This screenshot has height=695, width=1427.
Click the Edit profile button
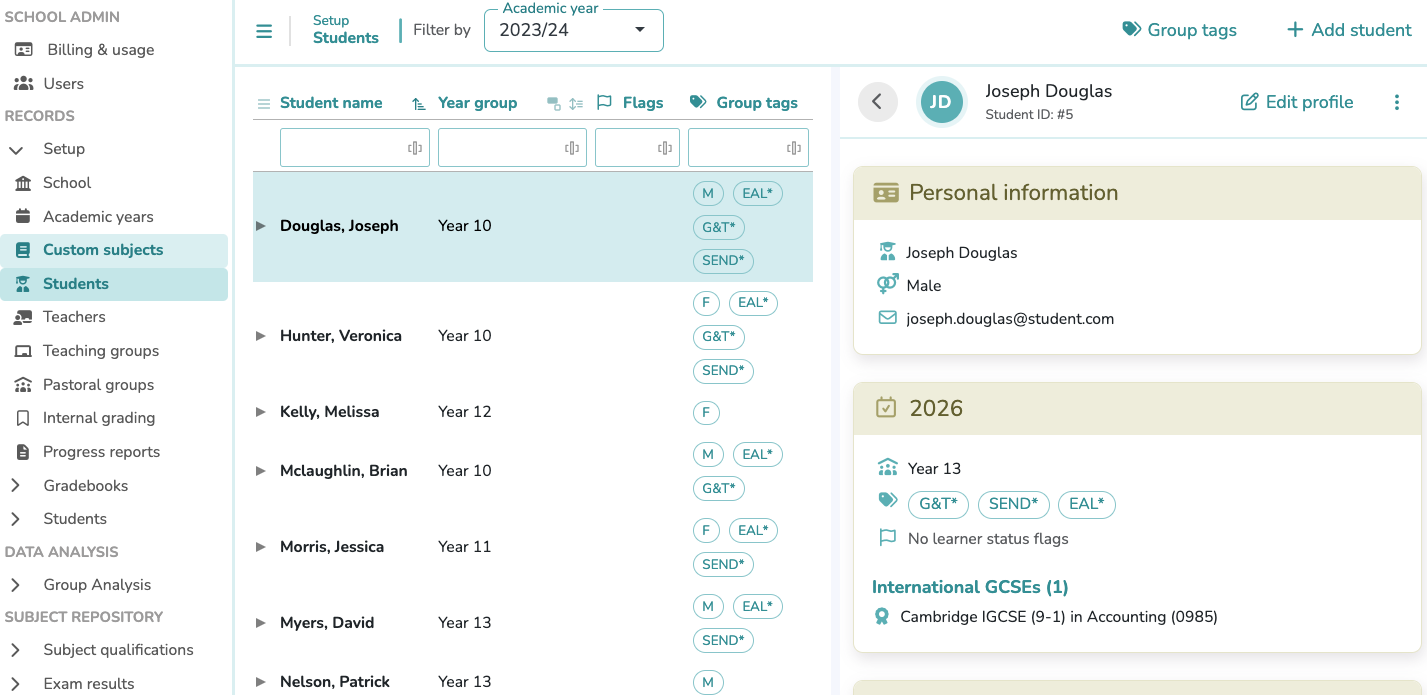pyautogui.click(x=1297, y=102)
